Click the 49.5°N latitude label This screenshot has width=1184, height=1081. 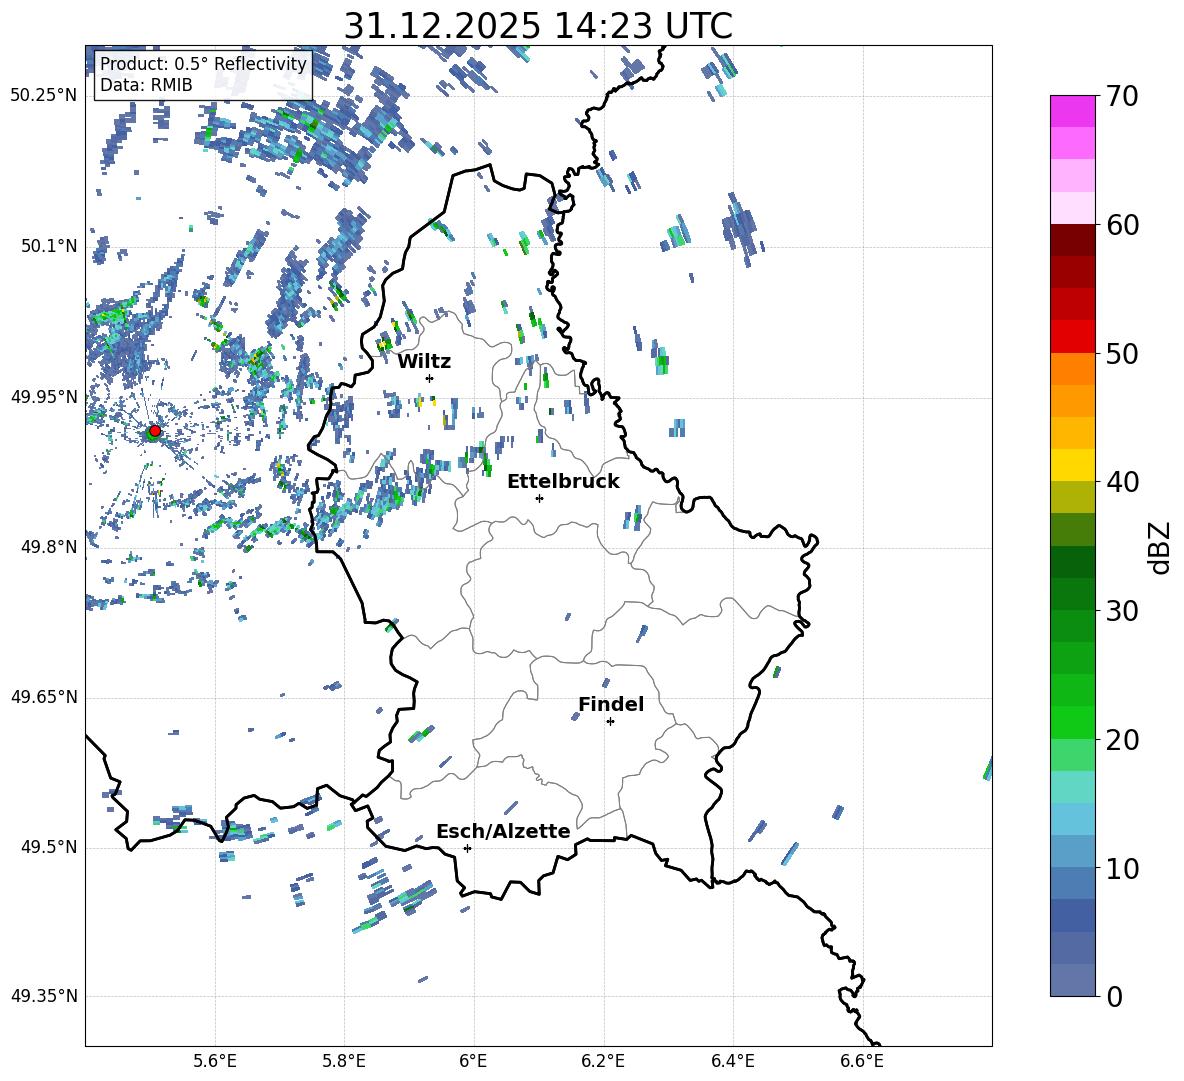pyautogui.click(x=50, y=847)
